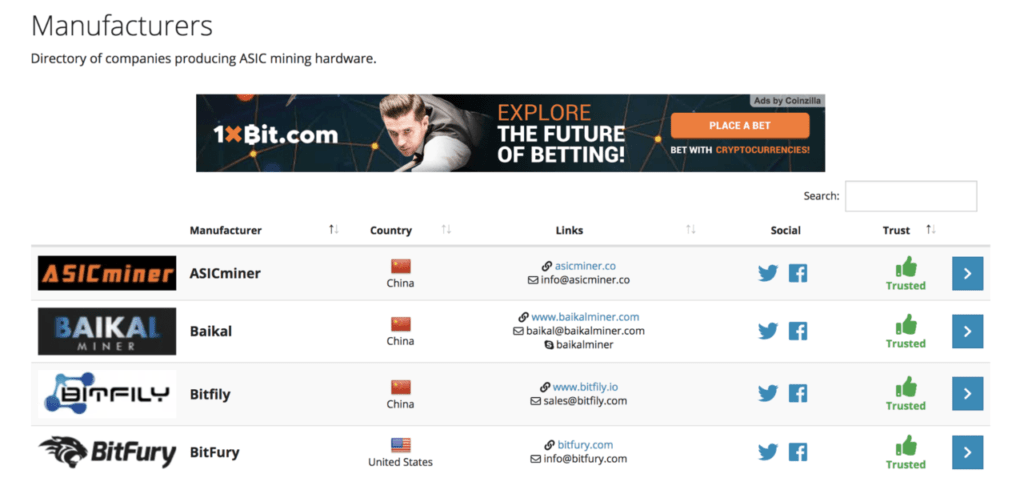Click the ASICminer Trusted thumbs-up icon
Image resolution: width=1024 pixels, height=478 pixels.
(x=906, y=266)
